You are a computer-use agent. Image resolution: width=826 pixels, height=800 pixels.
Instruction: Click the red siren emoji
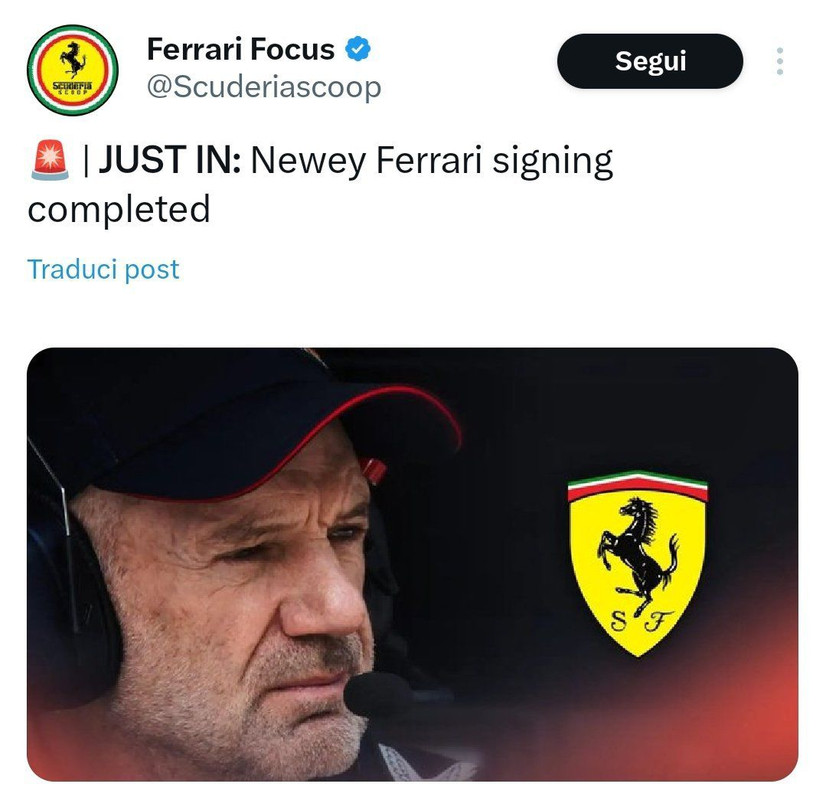coord(50,160)
